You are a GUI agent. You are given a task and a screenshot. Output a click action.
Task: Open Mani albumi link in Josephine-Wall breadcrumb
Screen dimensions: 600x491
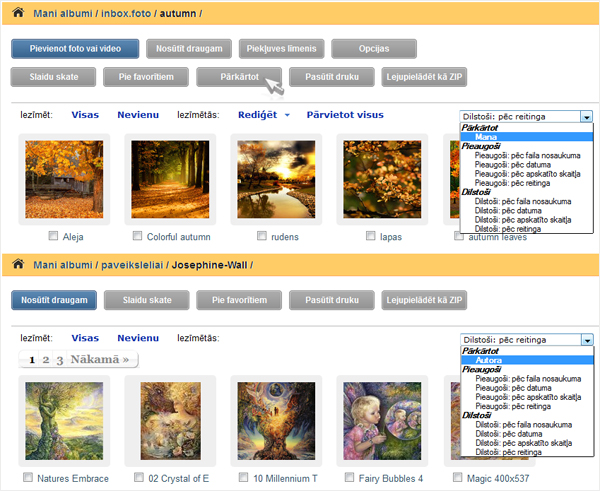[63, 265]
